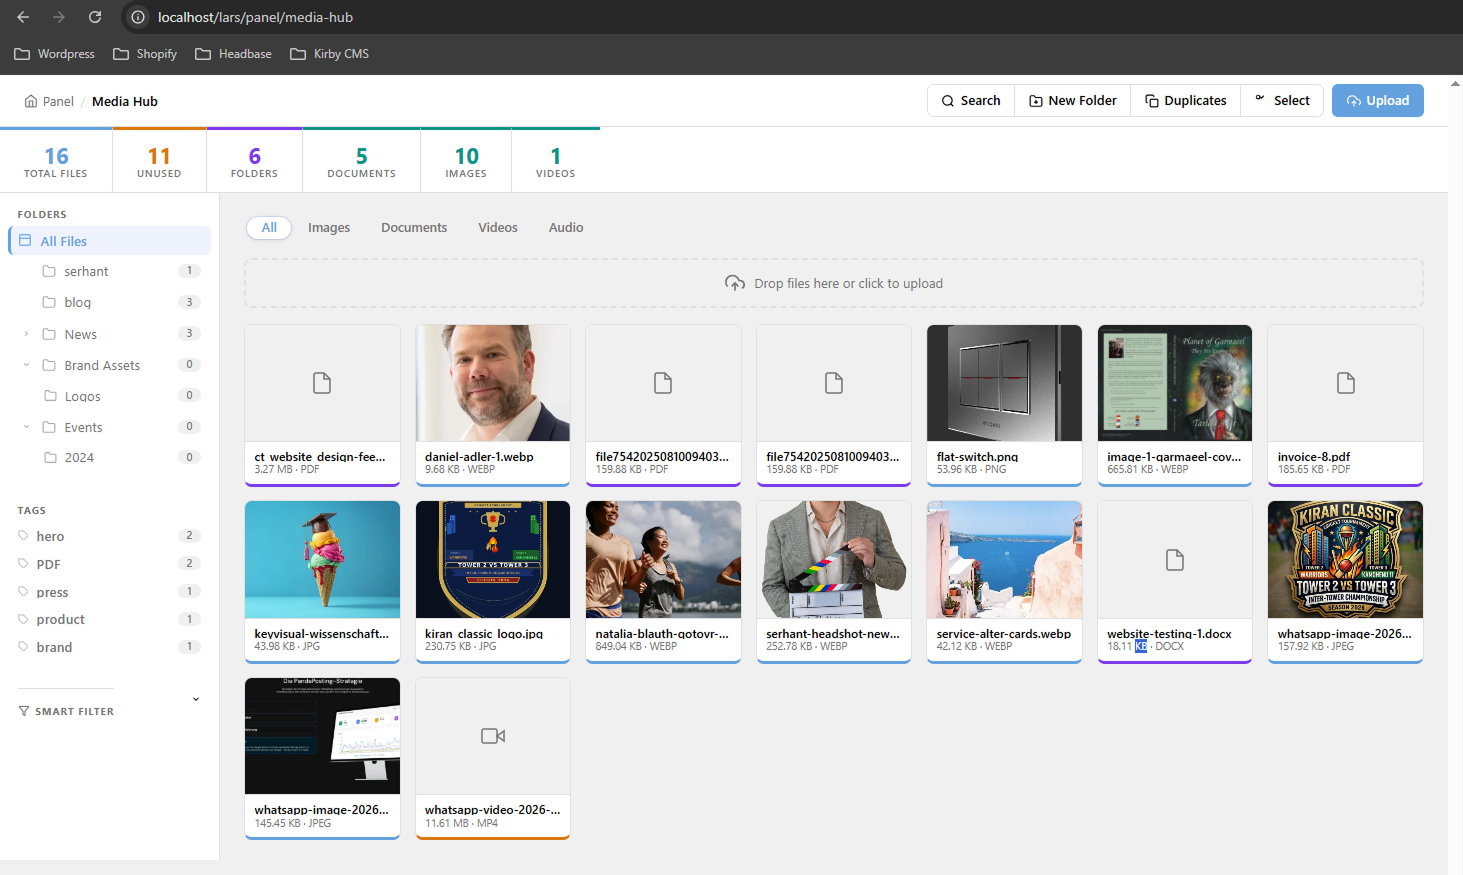
Task: Expand the Smart Filter section
Action: [x=196, y=700]
